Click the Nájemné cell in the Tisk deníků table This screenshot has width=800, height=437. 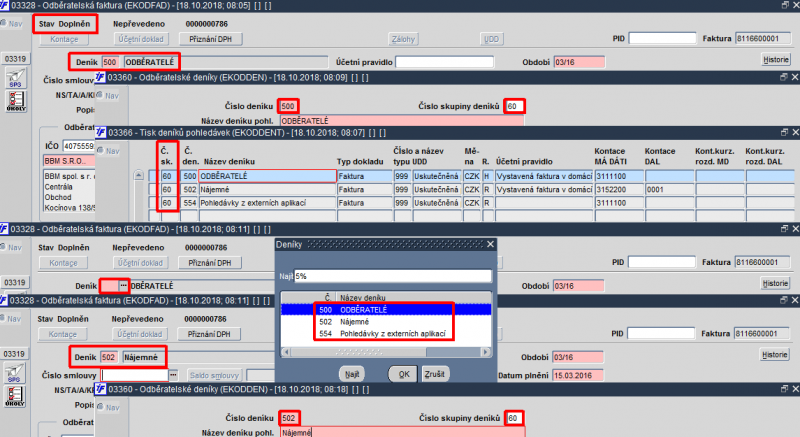(267, 189)
